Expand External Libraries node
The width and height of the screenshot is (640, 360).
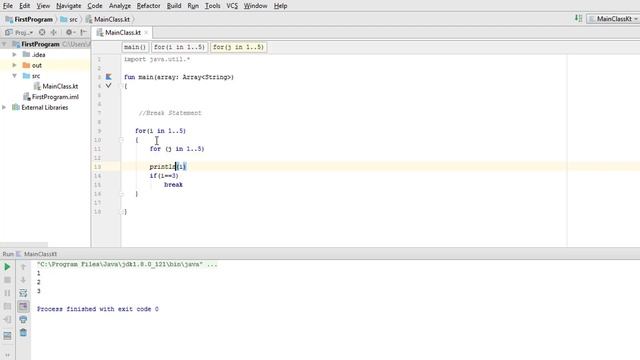4,107
